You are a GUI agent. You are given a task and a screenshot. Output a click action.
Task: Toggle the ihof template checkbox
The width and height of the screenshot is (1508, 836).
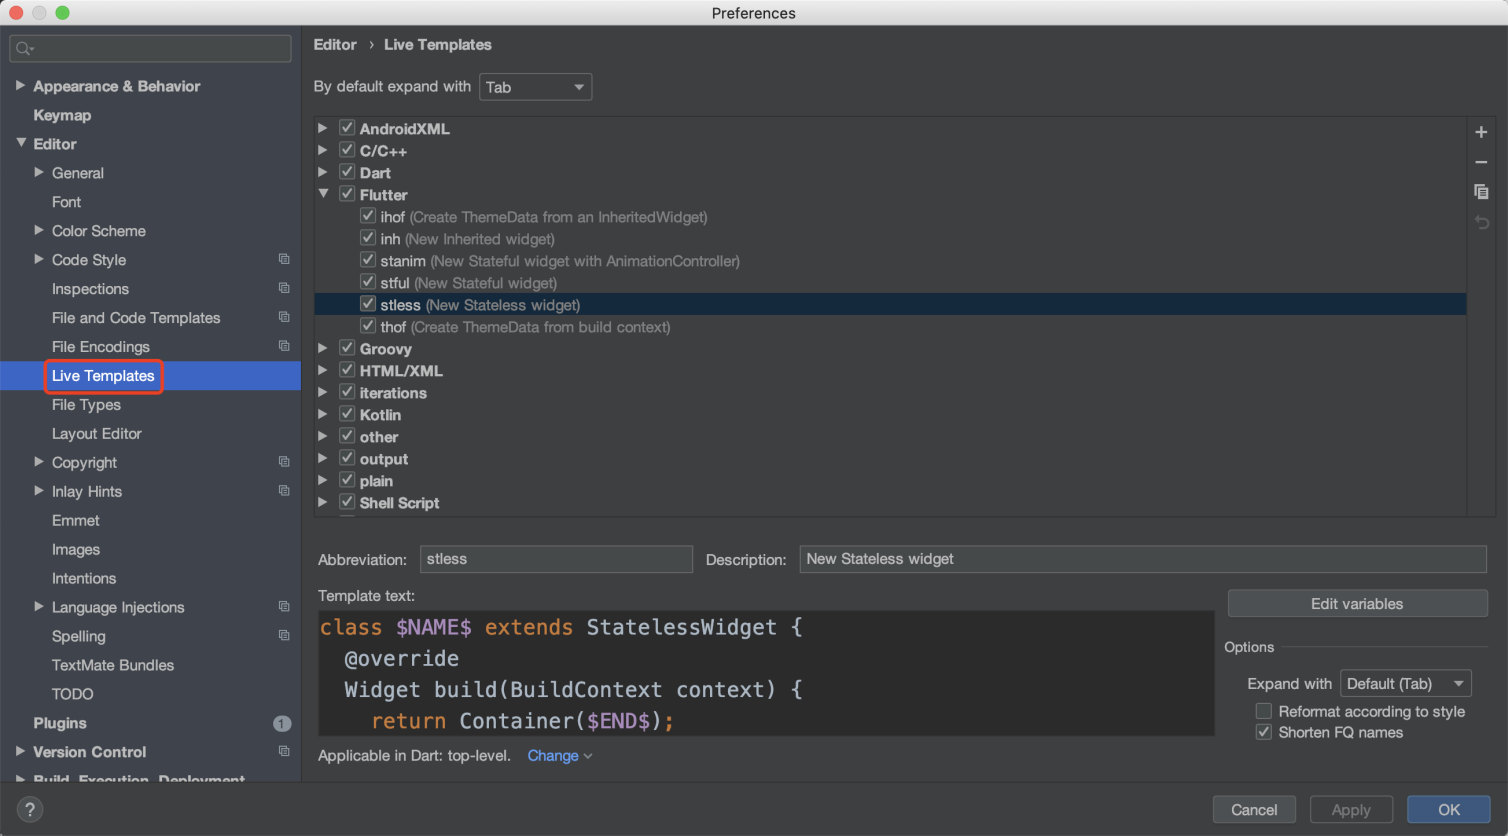(368, 216)
